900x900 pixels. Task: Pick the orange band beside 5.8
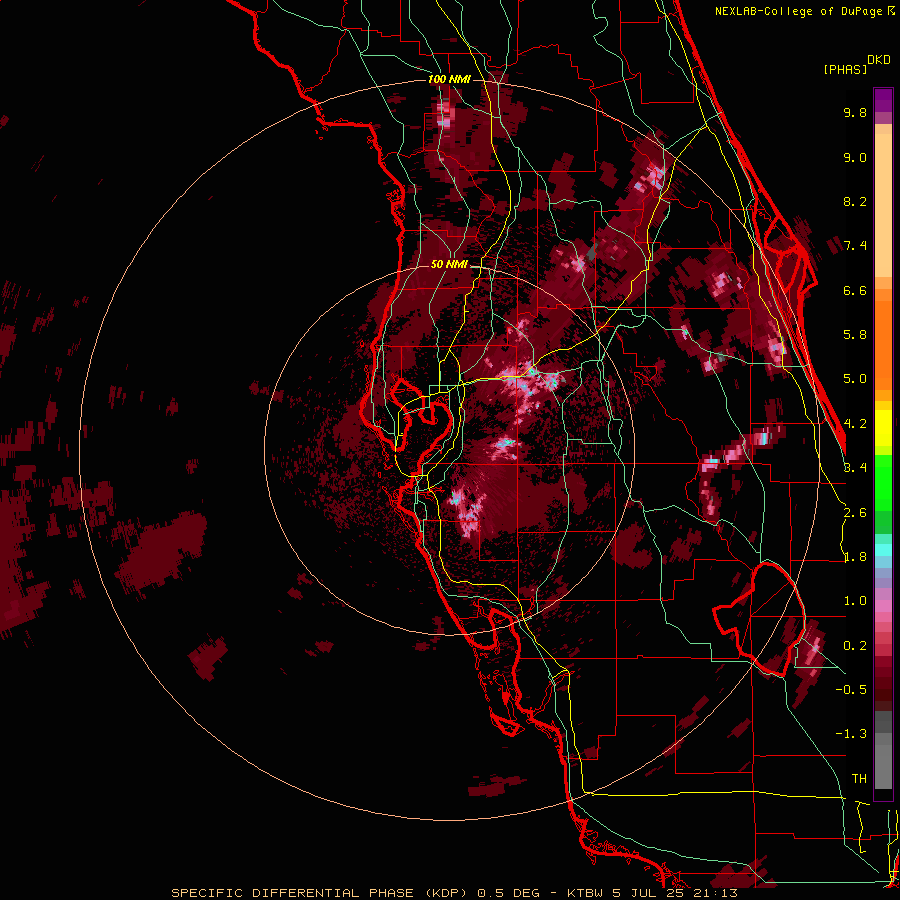pyautogui.click(x=883, y=339)
